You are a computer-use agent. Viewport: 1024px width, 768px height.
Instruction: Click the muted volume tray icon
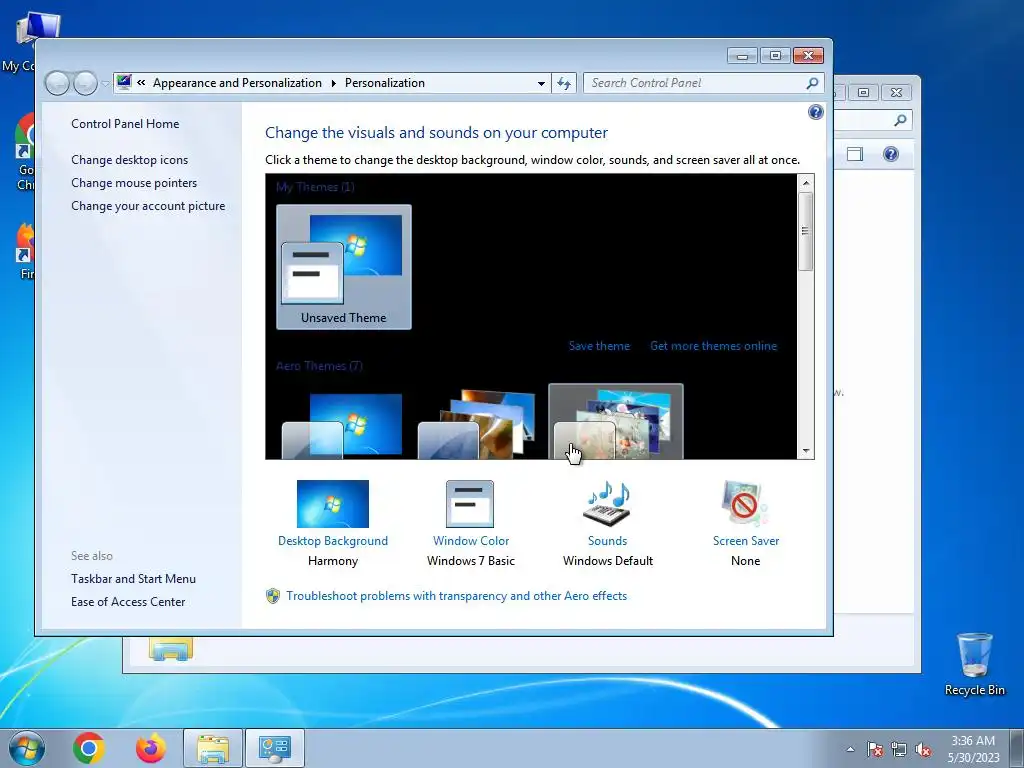[x=923, y=749]
